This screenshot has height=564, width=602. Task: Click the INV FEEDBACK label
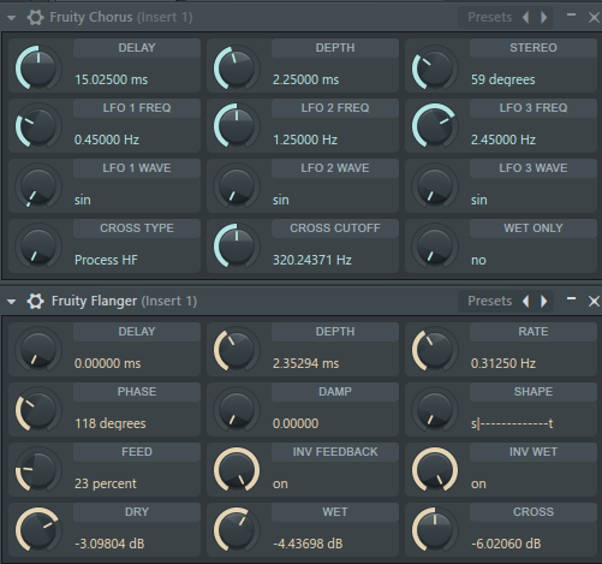point(335,452)
